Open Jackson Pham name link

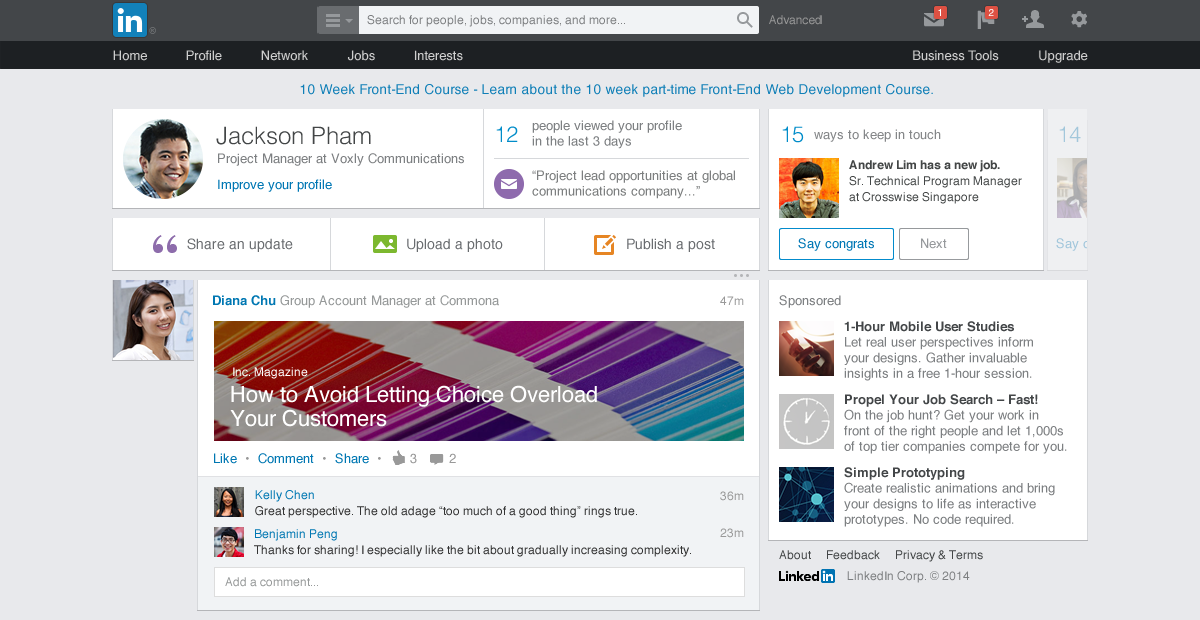[294, 136]
